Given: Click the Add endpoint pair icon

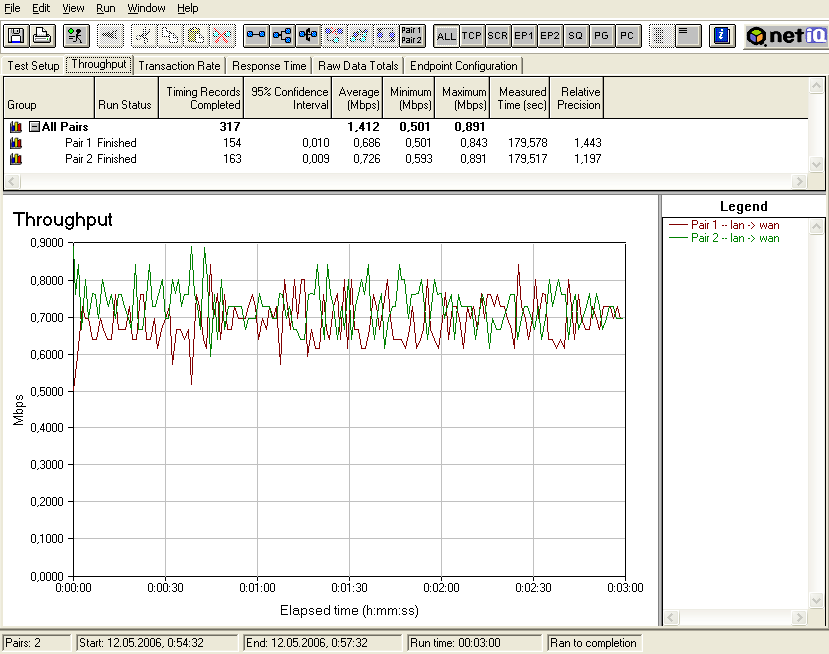Looking at the screenshot, I should [256, 36].
